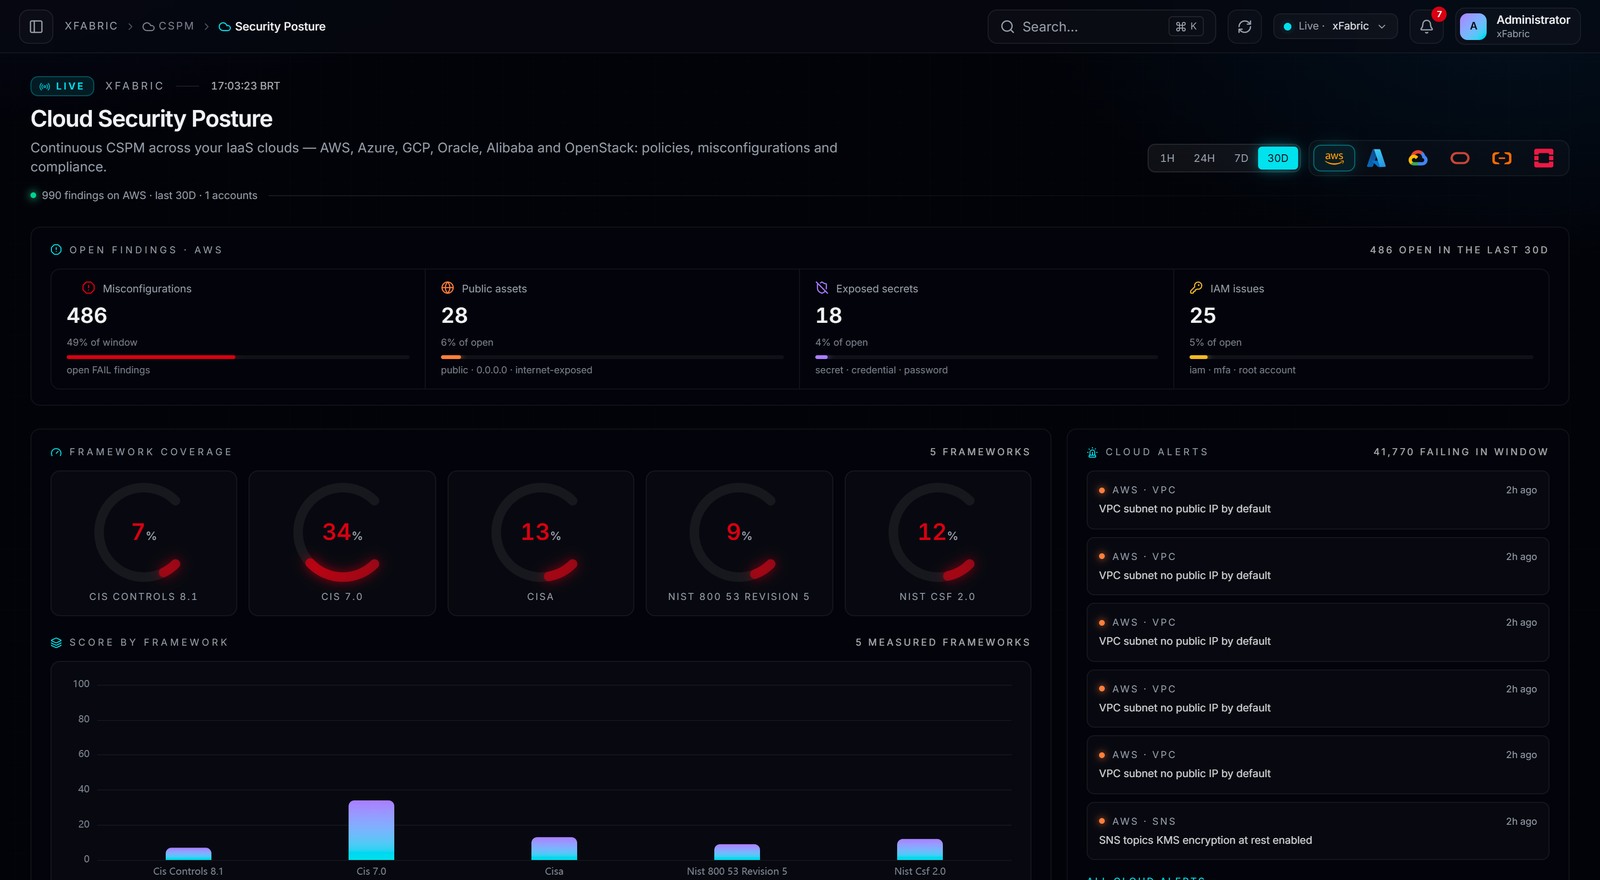
Task: Open the CIS 7.0 gauge card
Action: (x=342, y=543)
